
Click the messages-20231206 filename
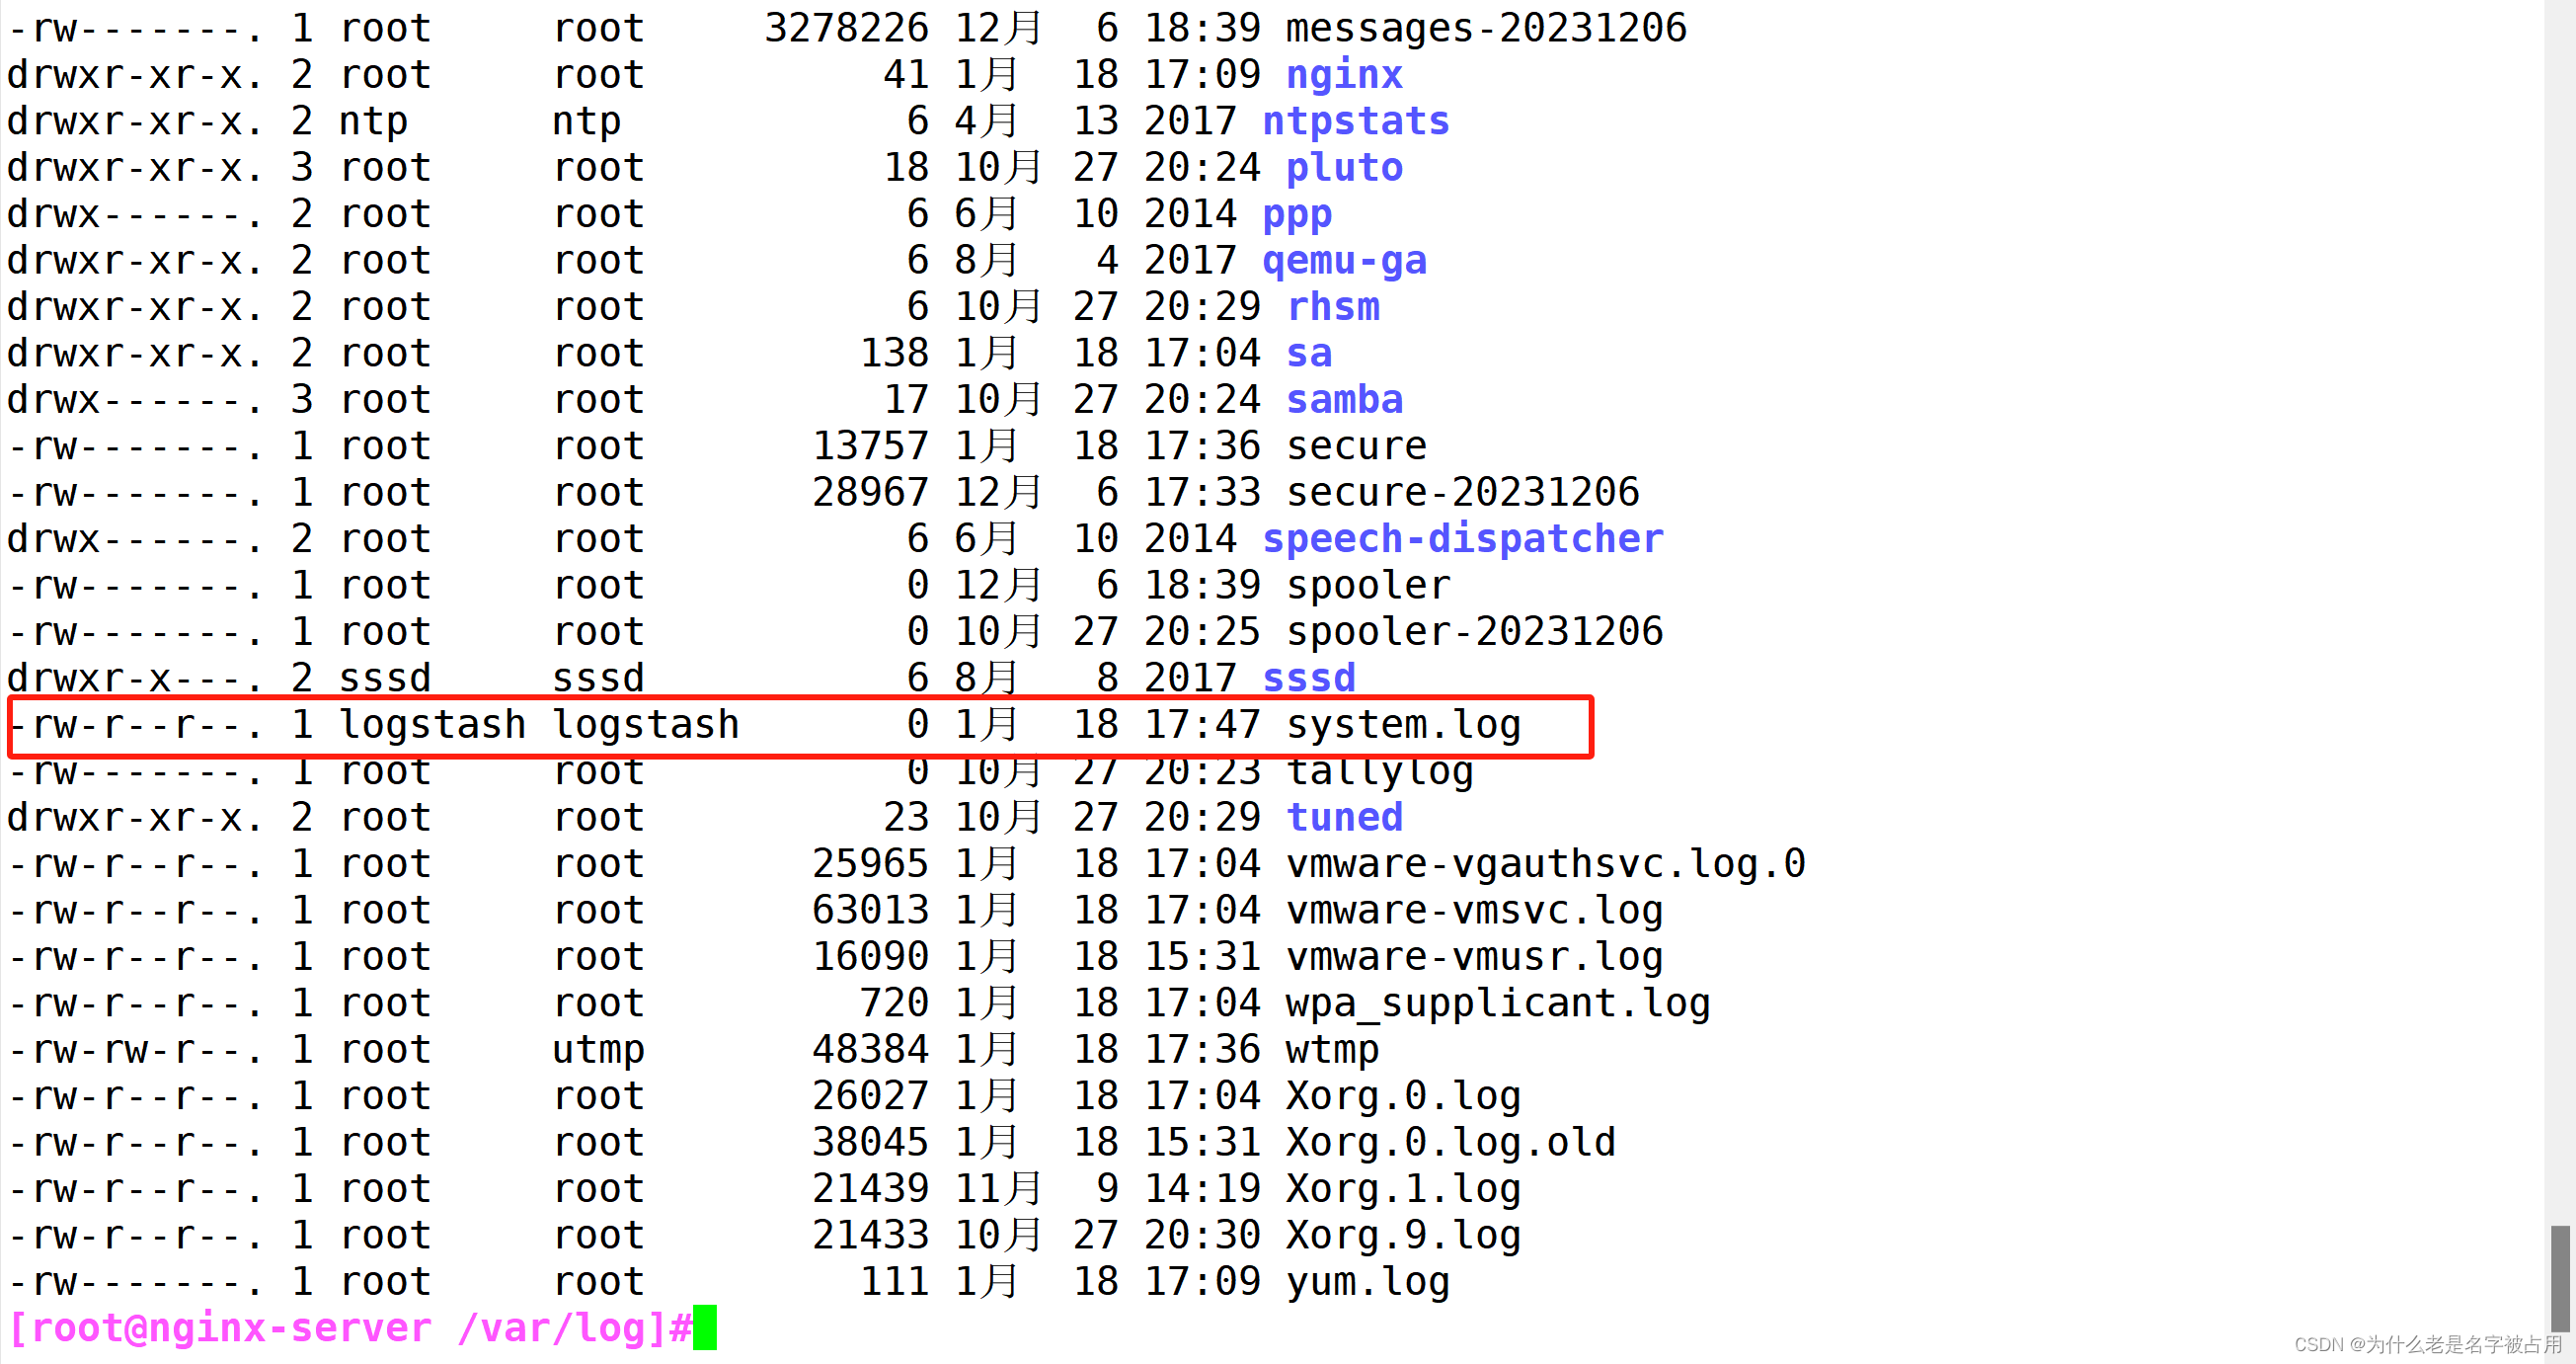(x=1485, y=28)
